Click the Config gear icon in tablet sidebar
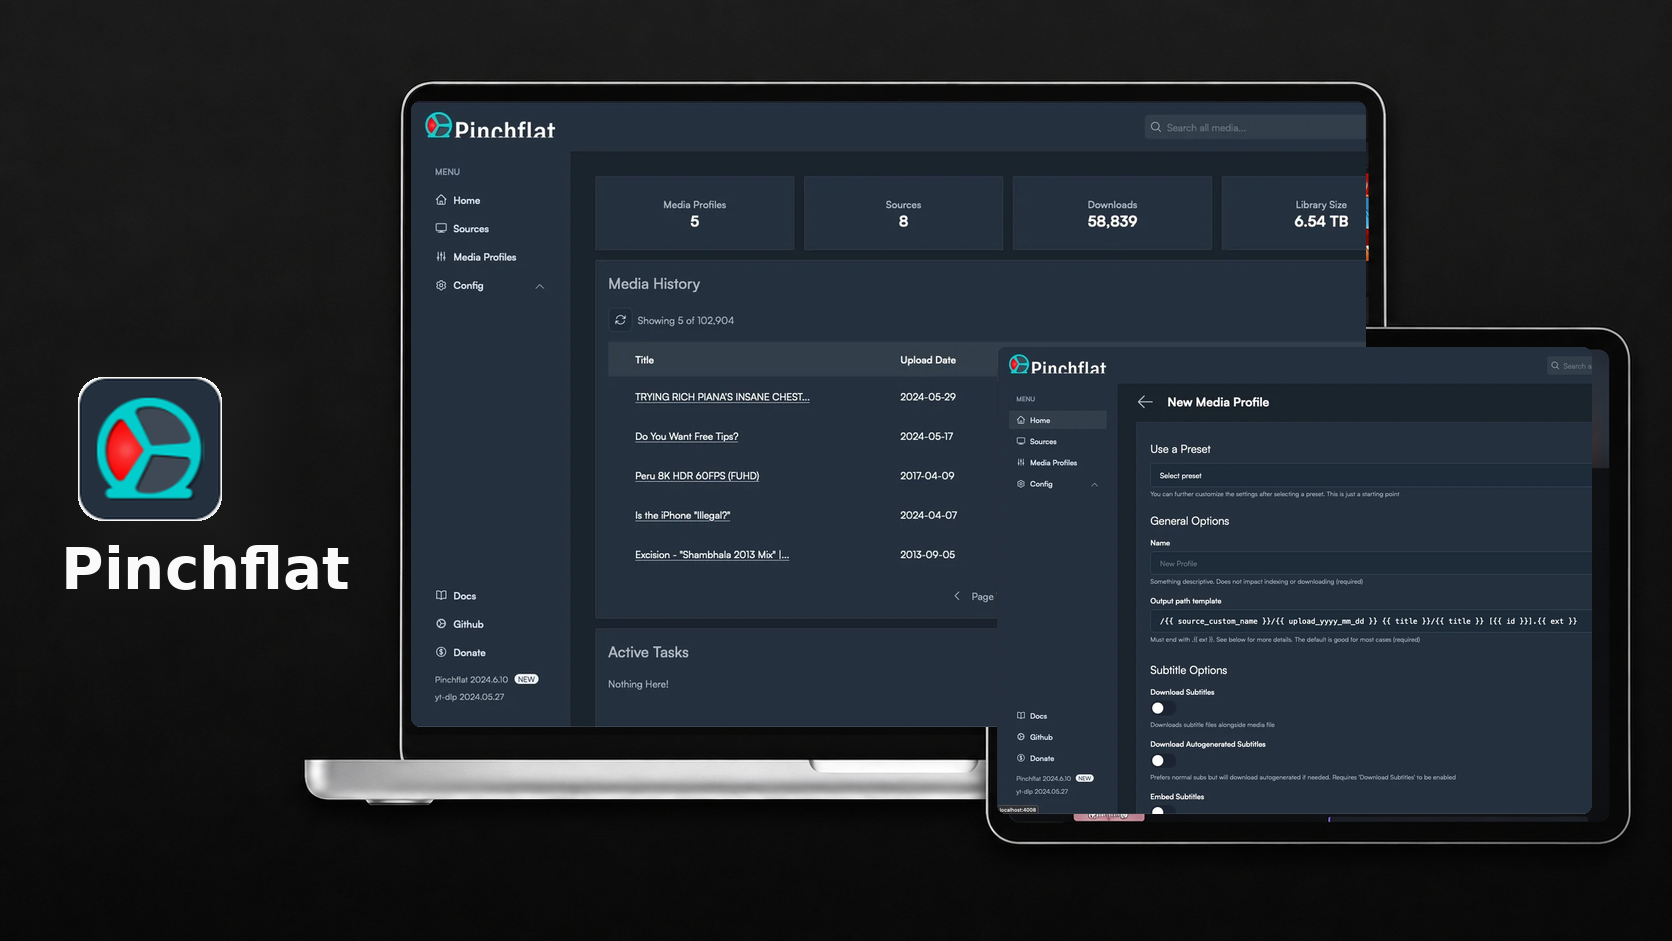The height and width of the screenshot is (941, 1672). [x=1021, y=483]
